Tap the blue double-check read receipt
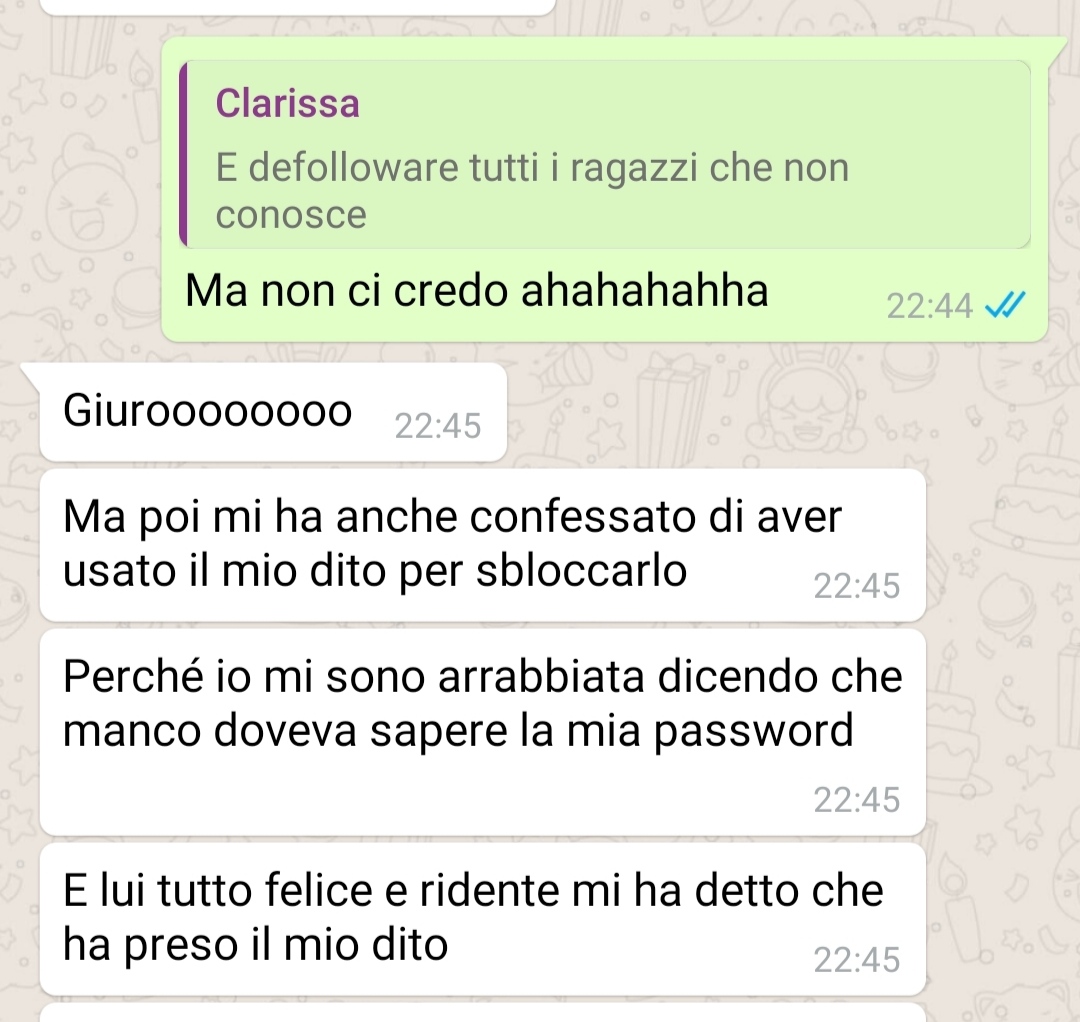Screen dimensions: 1080x1022 tap(1005, 305)
